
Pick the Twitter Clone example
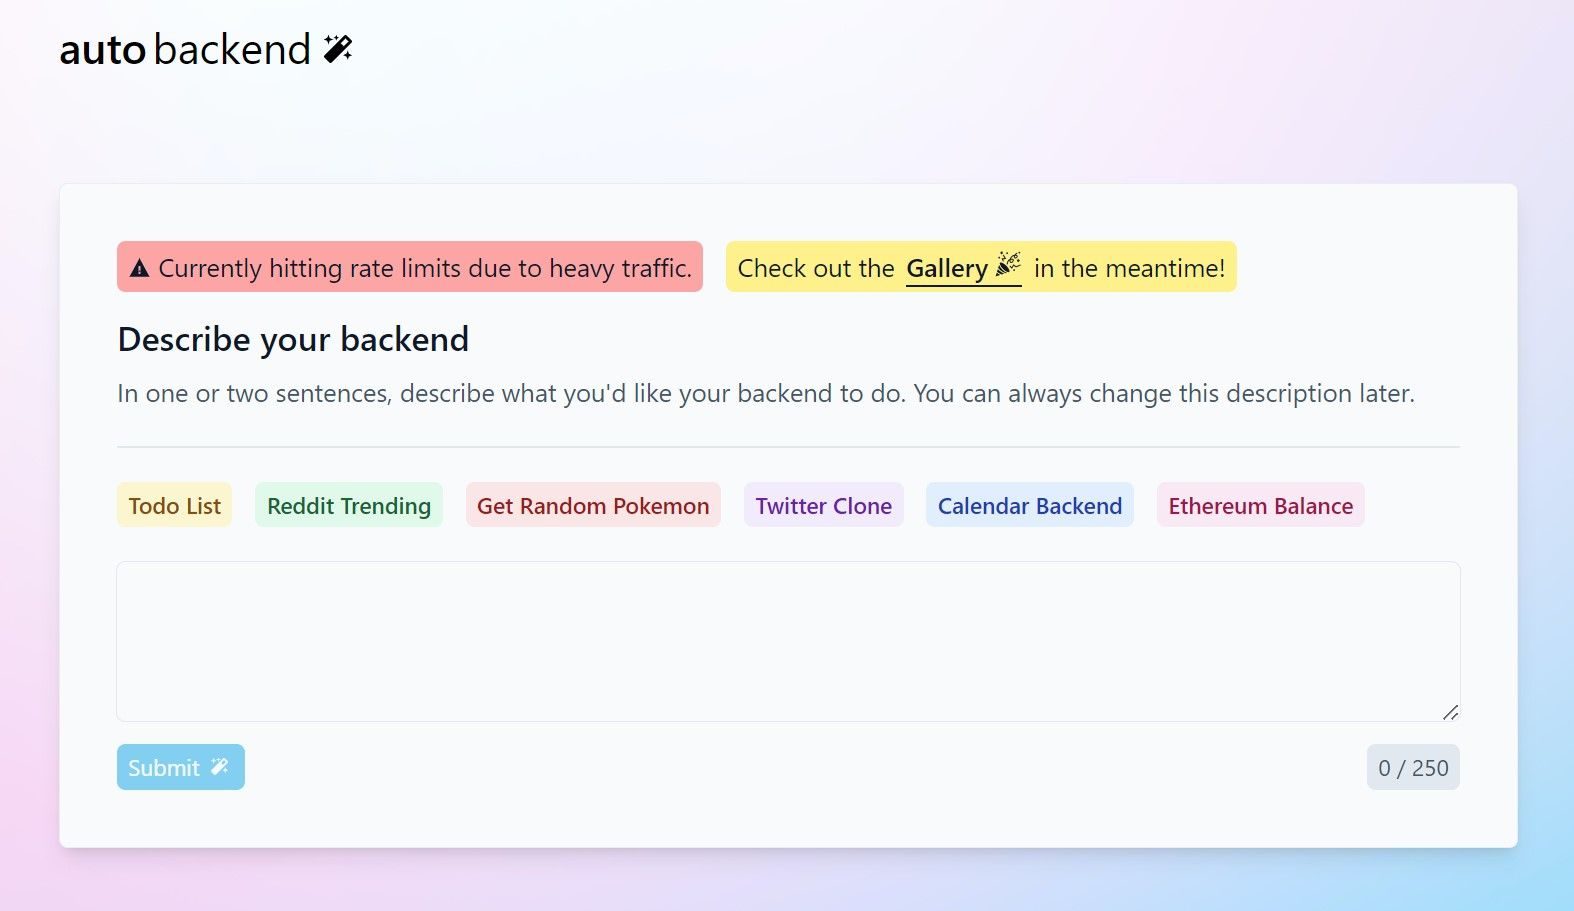(x=823, y=505)
